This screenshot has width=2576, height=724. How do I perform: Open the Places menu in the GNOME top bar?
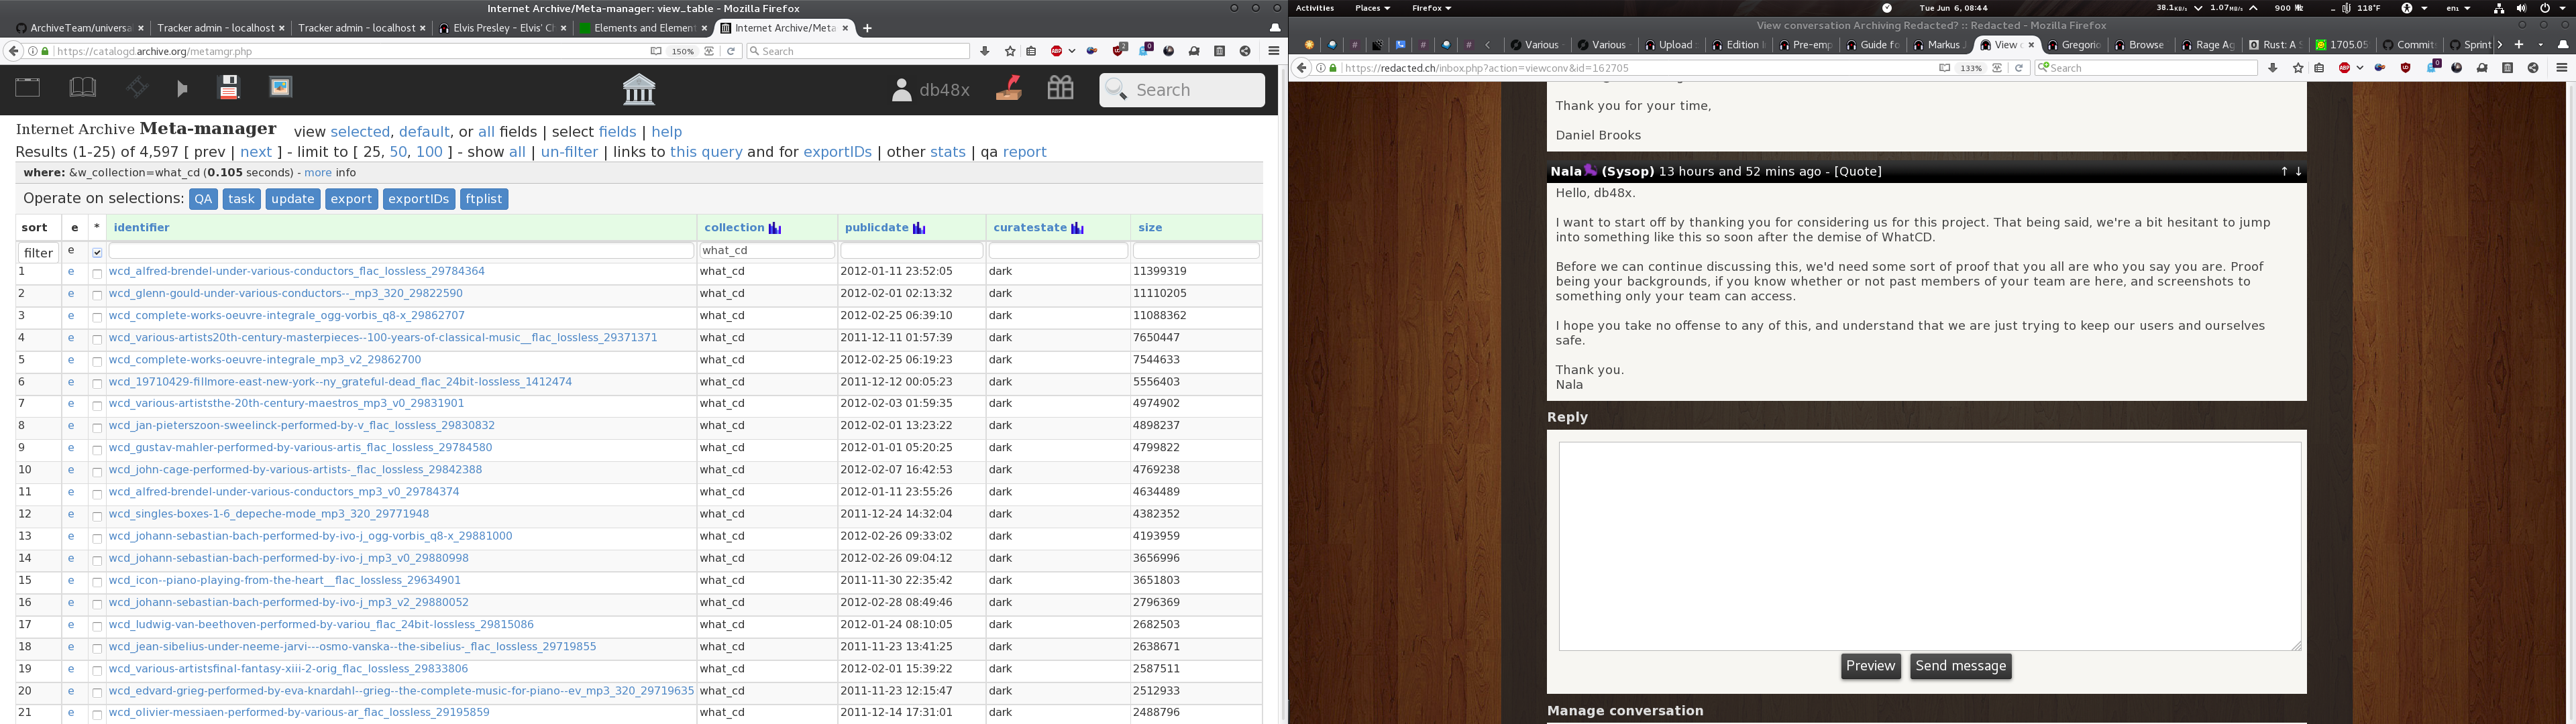click(x=1372, y=8)
